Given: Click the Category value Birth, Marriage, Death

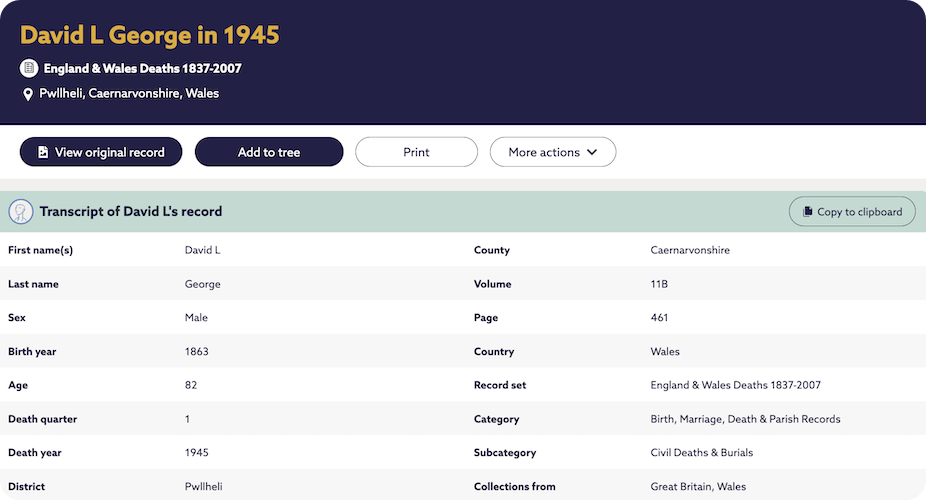Looking at the screenshot, I should coord(745,419).
